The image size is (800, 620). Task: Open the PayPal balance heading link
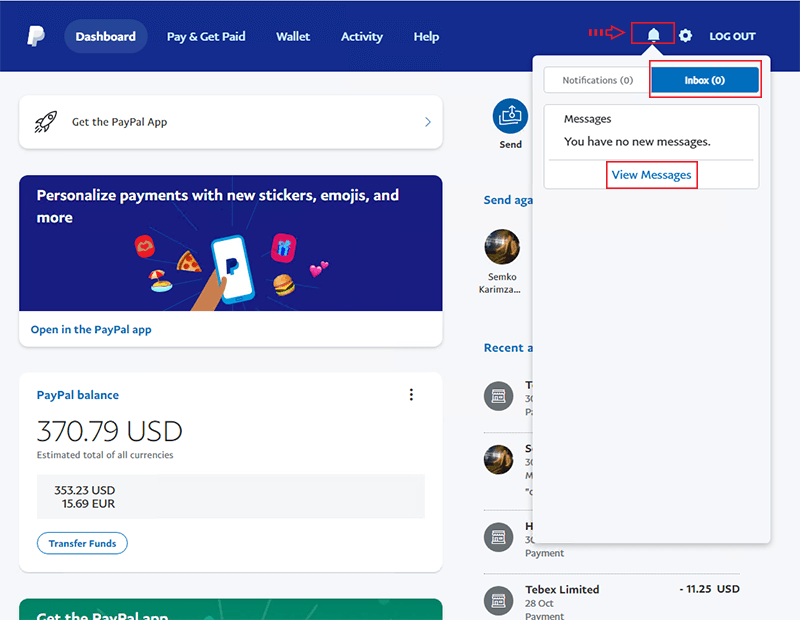pyautogui.click(x=78, y=395)
